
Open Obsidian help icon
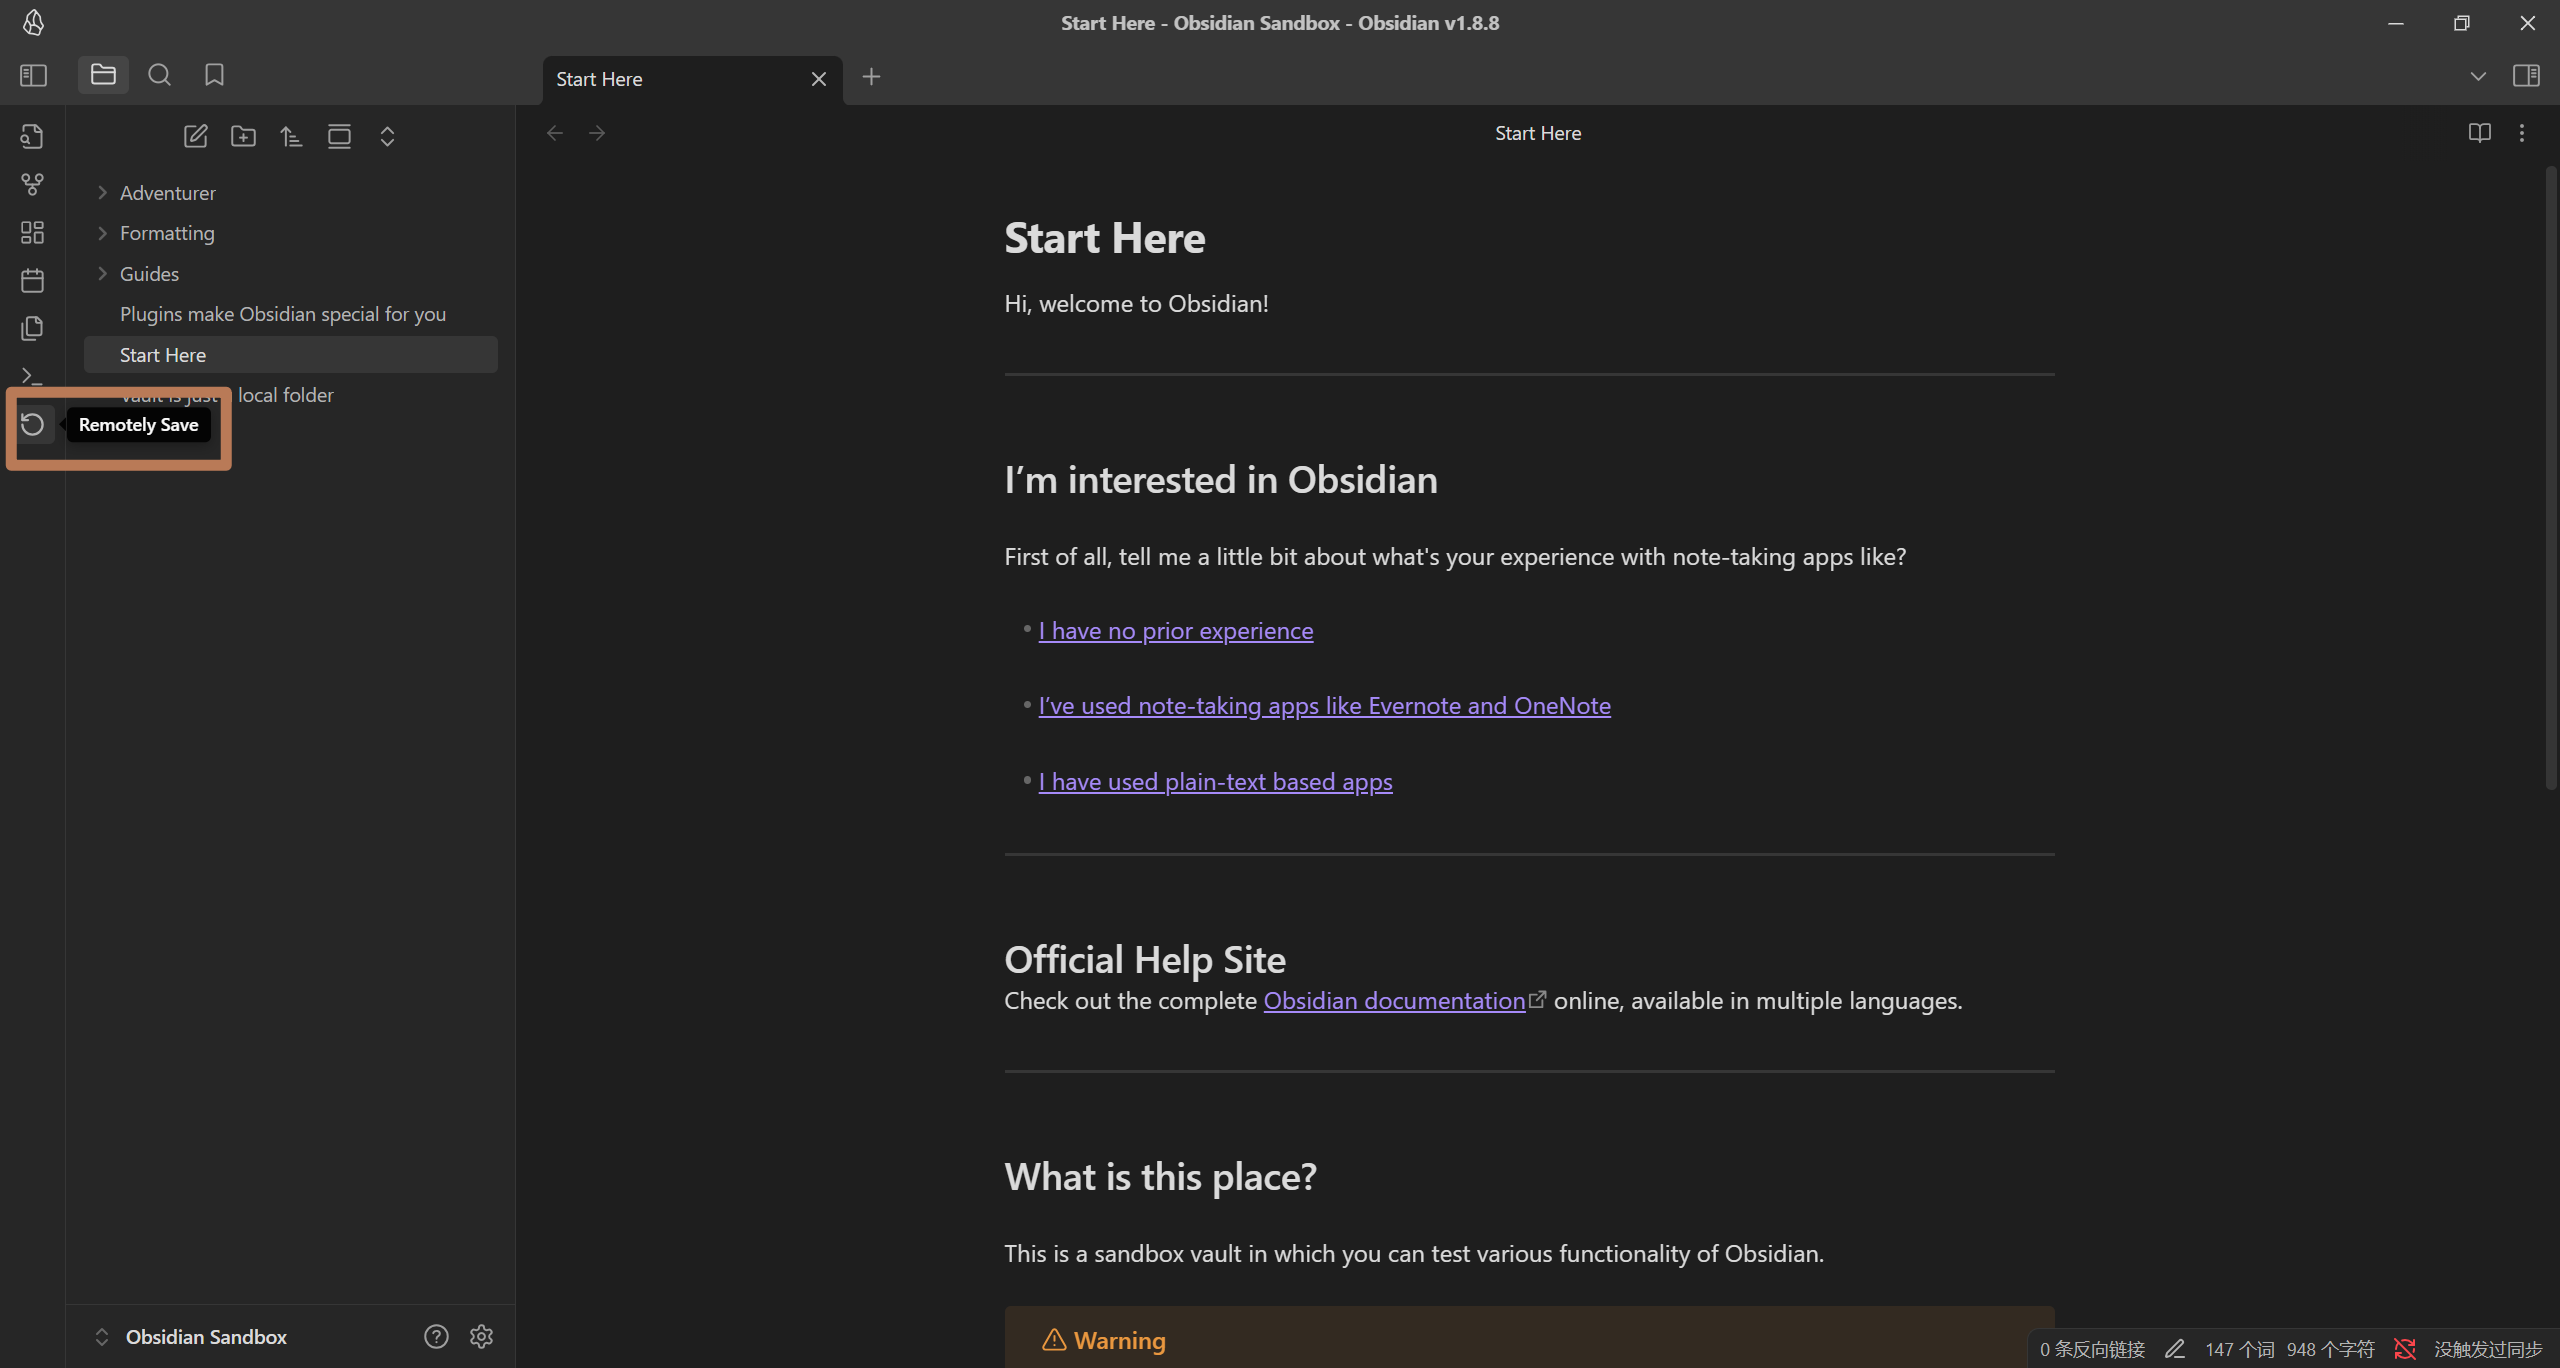[436, 1337]
